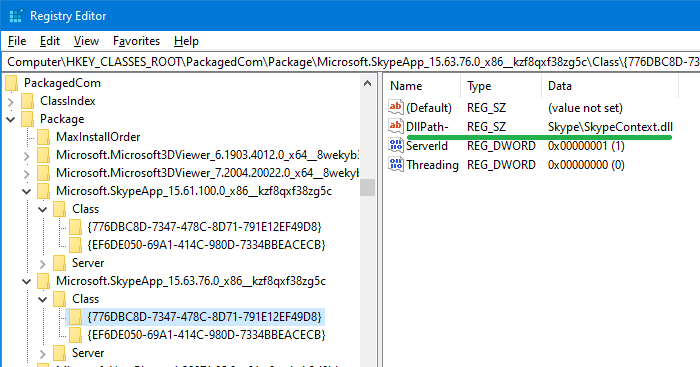Image resolution: width=700 pixels, height=367 pixels.
Task: Select the Class key under SkypeApp_15.63.76.0
Action: (85, 299)
